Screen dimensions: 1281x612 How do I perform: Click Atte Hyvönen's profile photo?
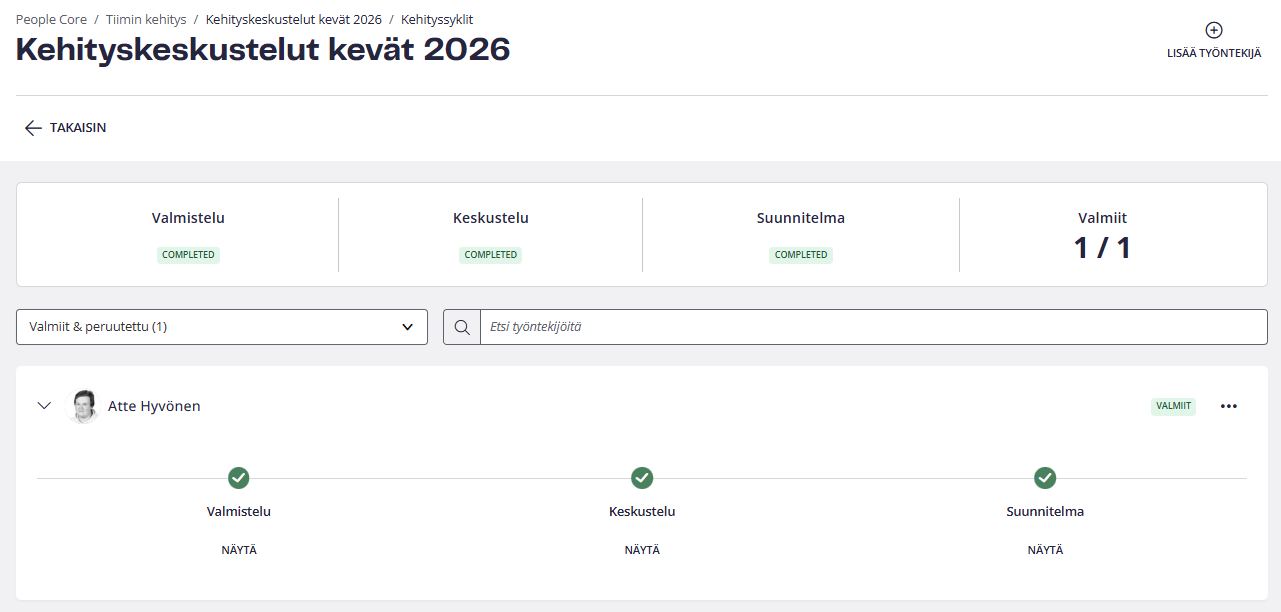click(84, 406)
